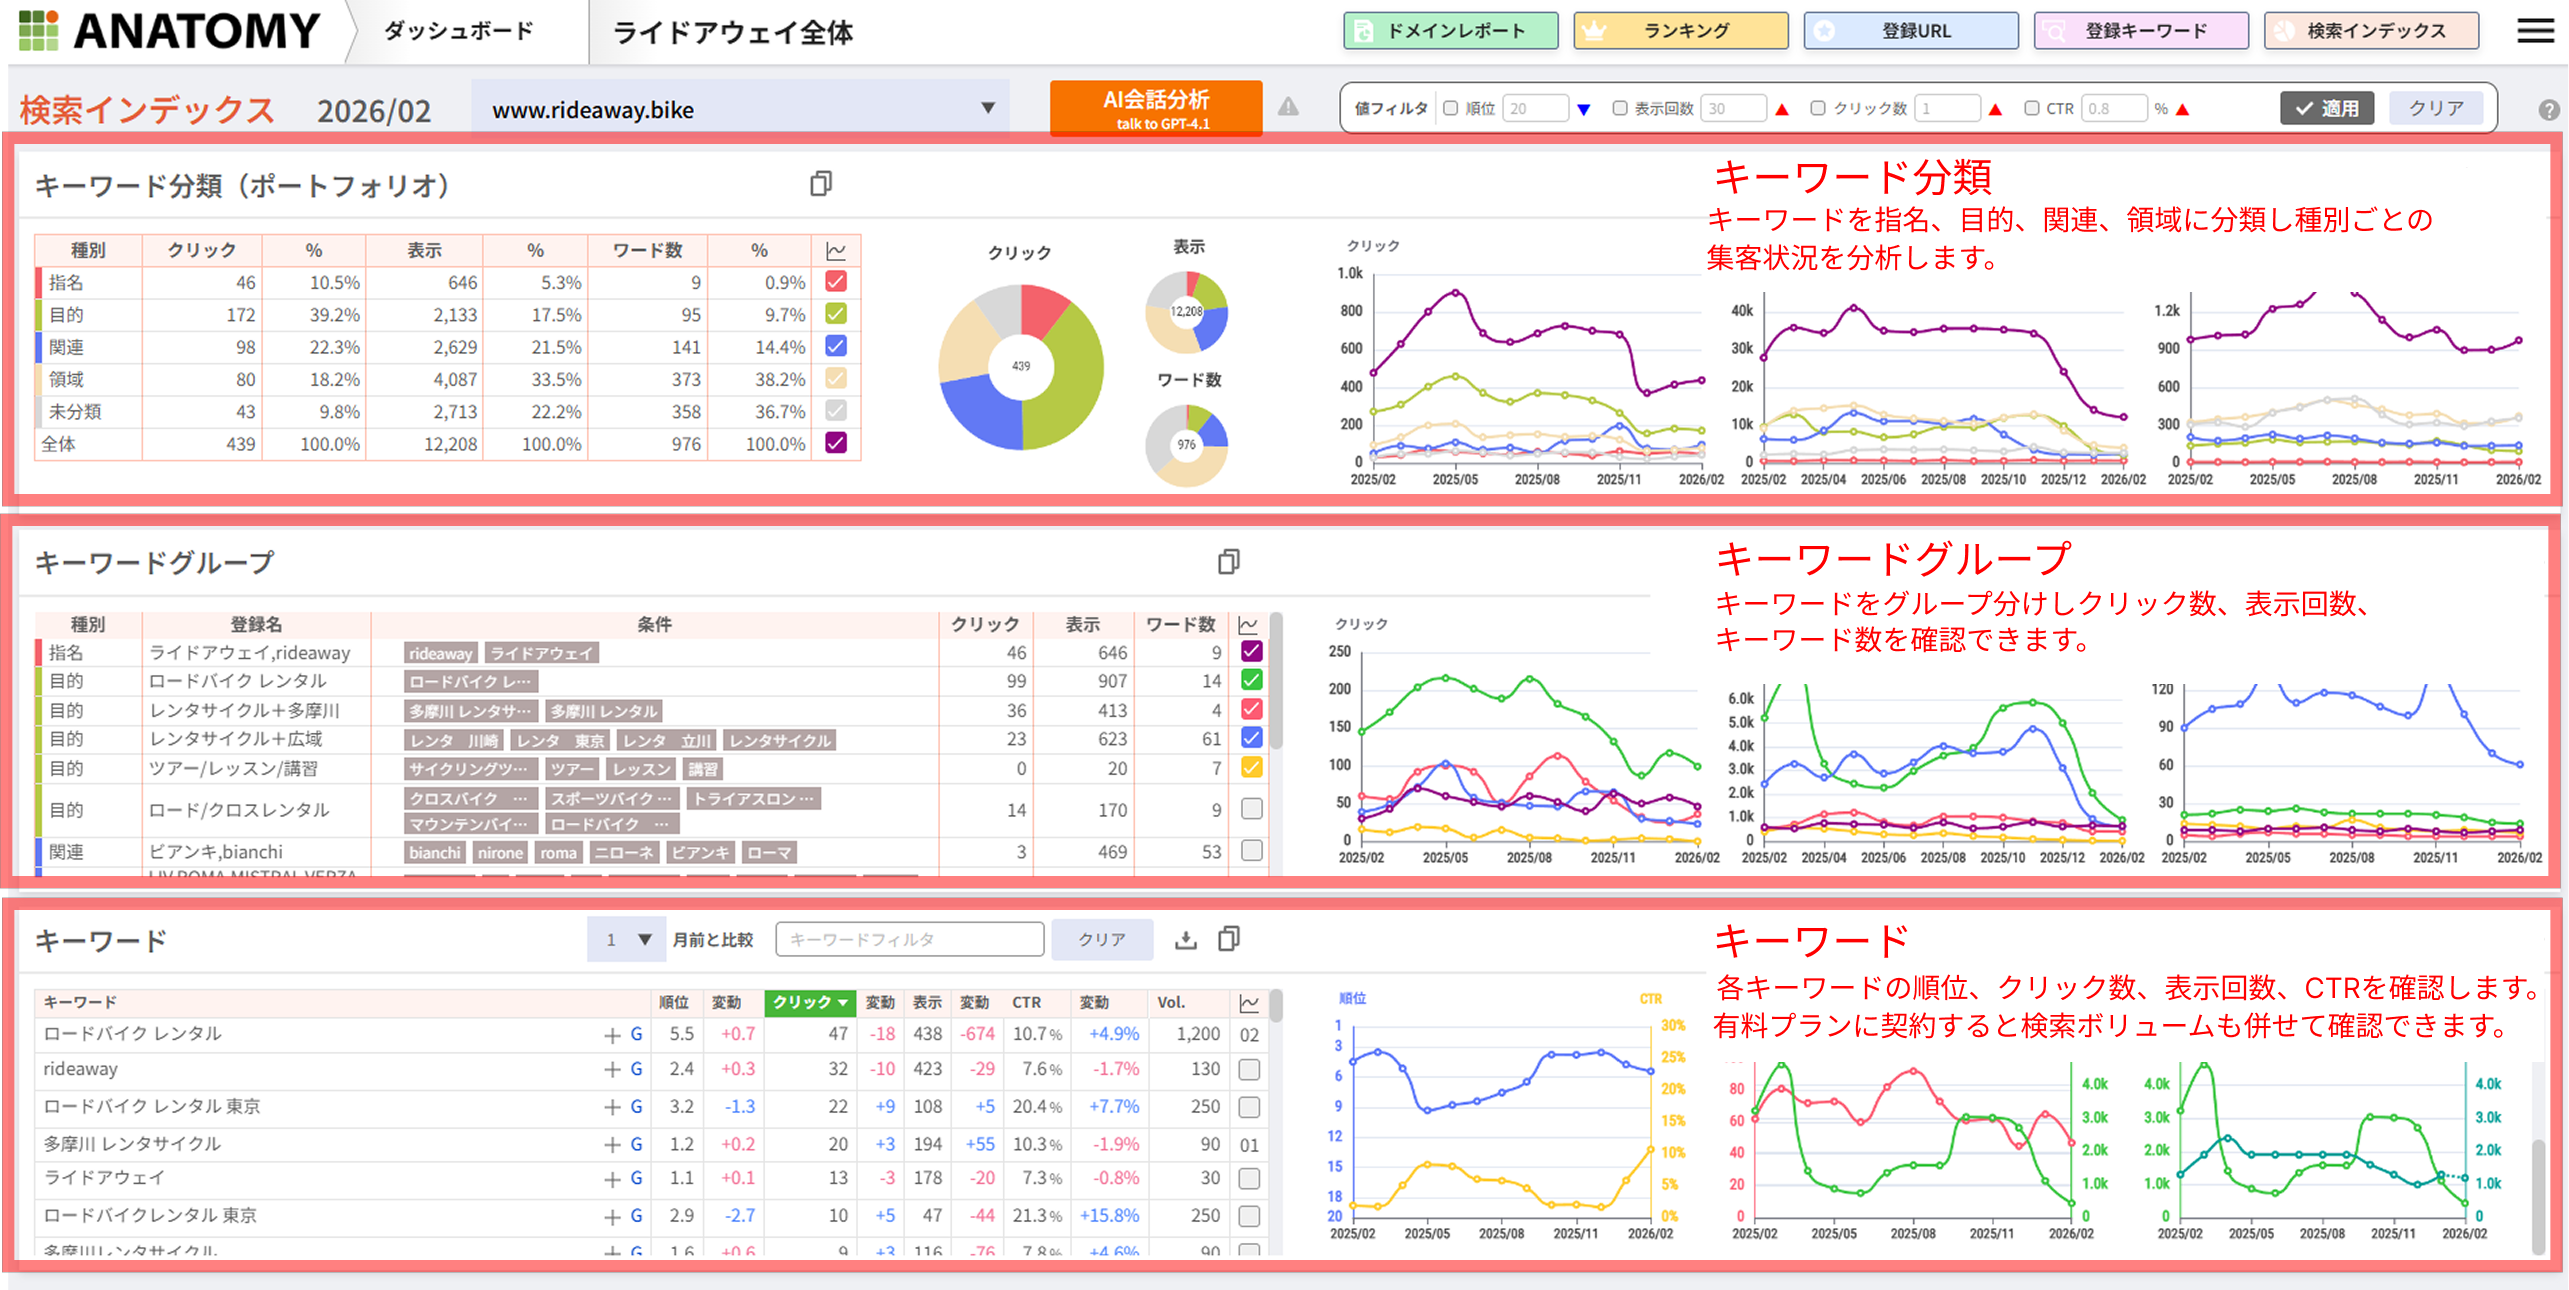Open the ドメインレポート tab
The height and width of the screenshot is (1290, 2569).
pos(1450,31)
